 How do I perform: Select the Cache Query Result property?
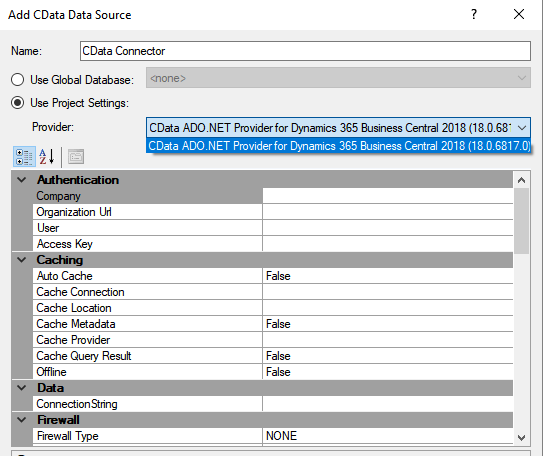point(148,356)
